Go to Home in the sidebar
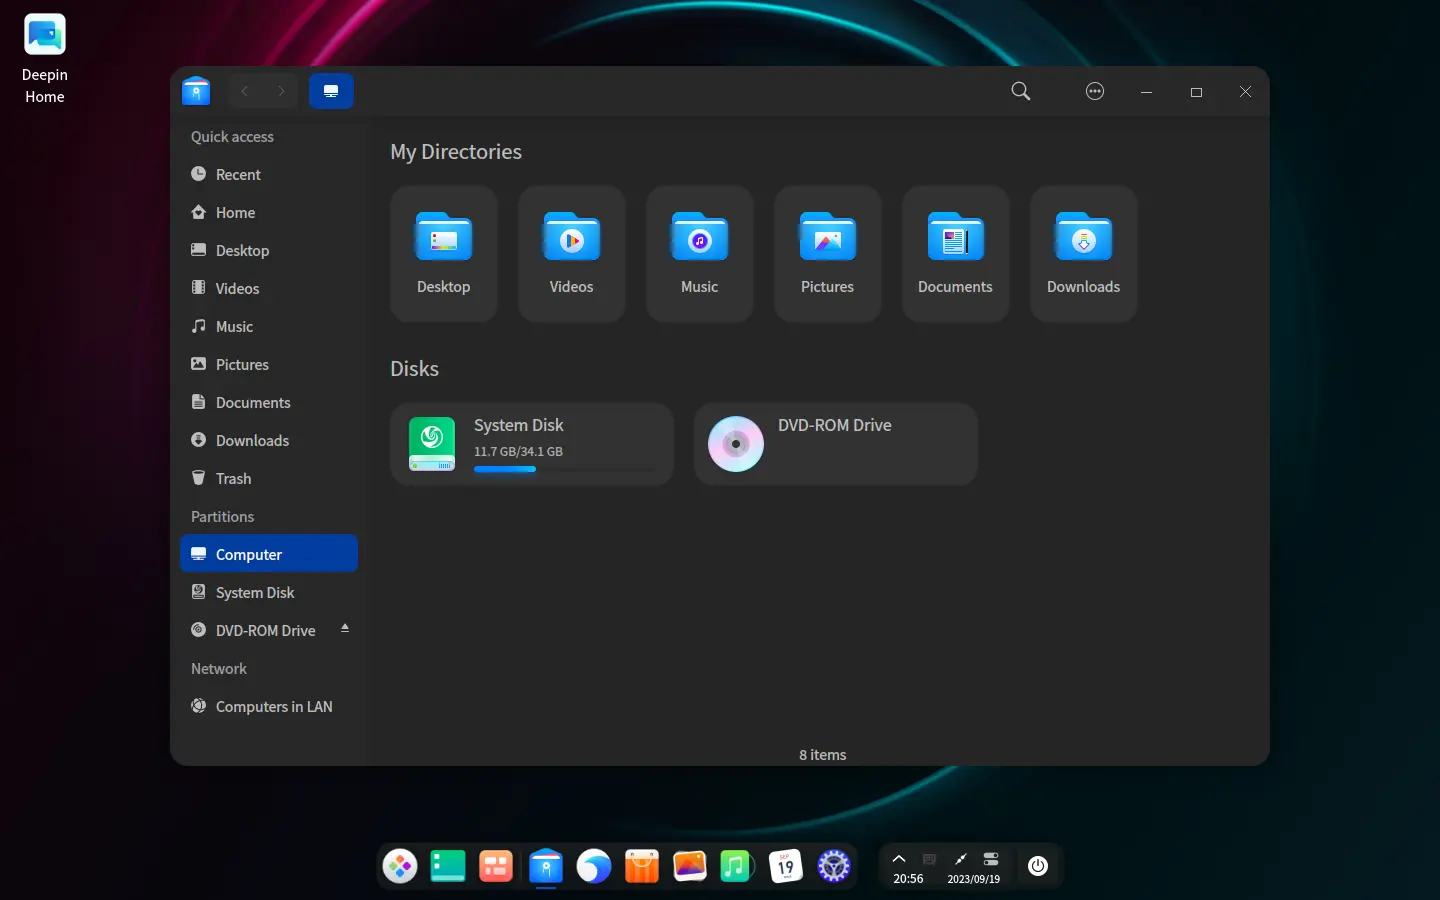This screenshot has width=1440, height=900. [x=235, y=213]
